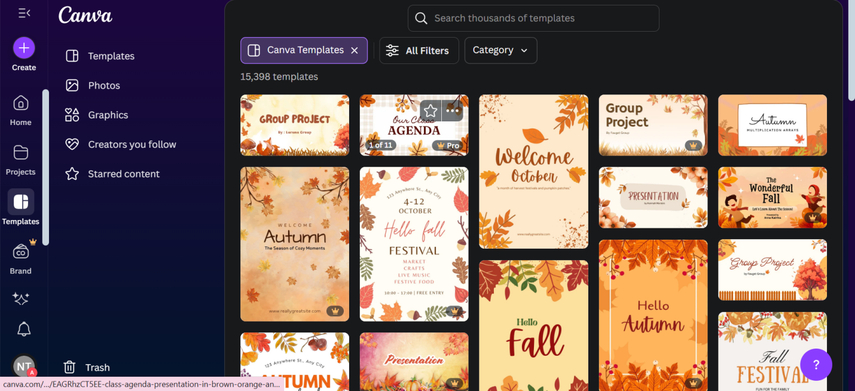This screenshot has width=855, height=391.
Task: Open the Hello Autumn template
Action: coord(653,315)
